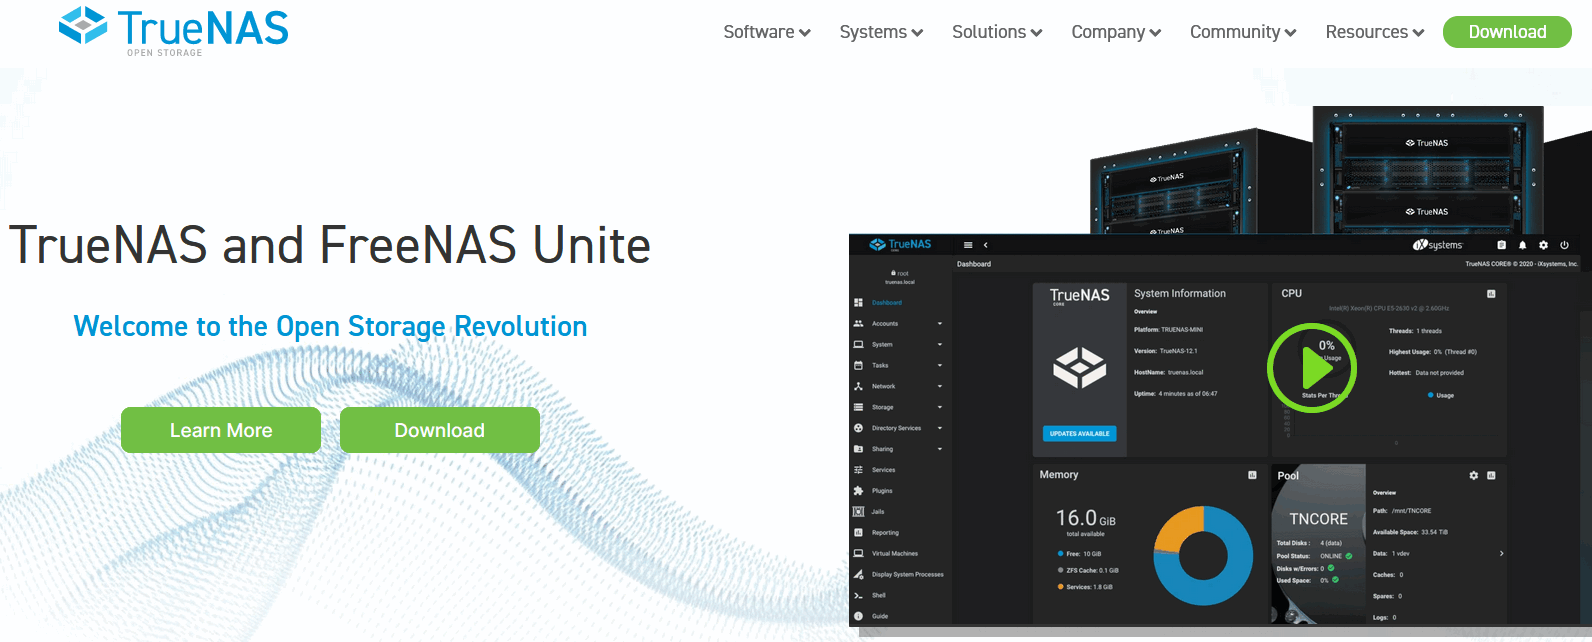Click the "TrueNAS and FreeNAS Unite" headline
The image size is (1592, 642).
coord(330,245)
